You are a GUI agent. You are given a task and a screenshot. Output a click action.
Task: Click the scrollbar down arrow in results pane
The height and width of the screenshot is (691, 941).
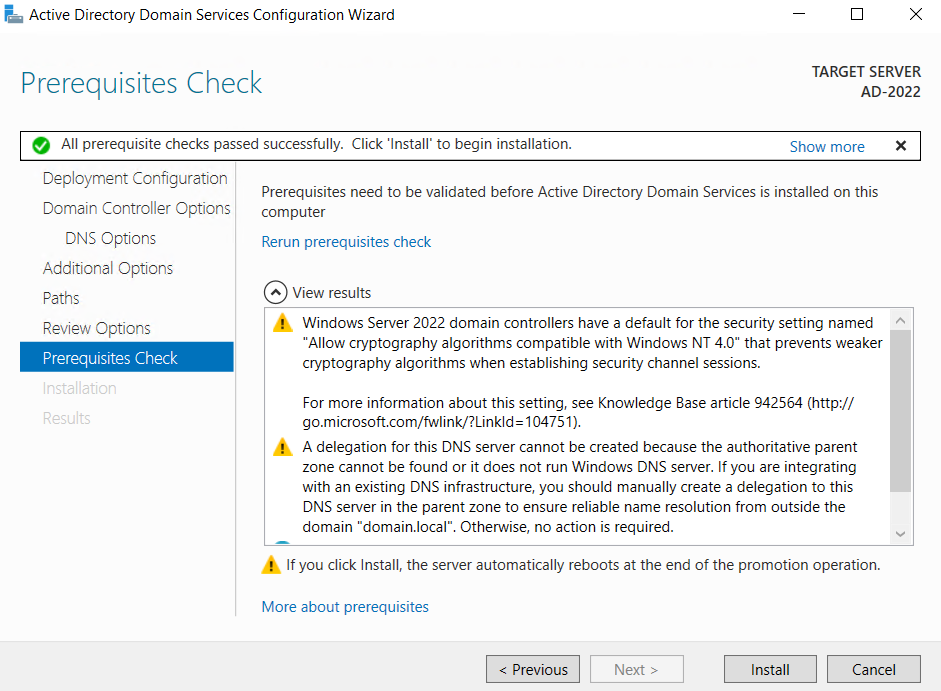click(899, 533)
